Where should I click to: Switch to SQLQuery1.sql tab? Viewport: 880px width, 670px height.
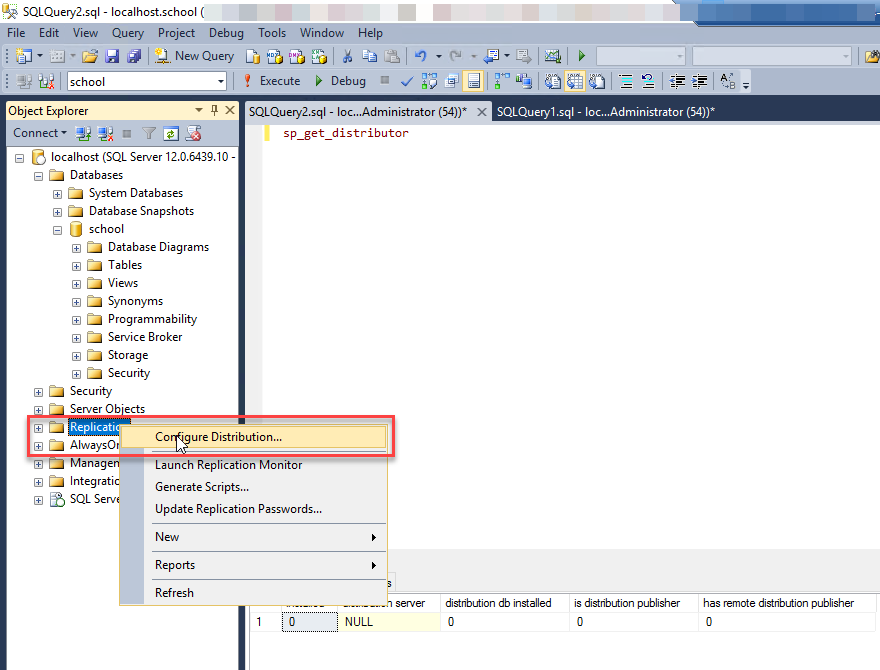click(x=604, y=112)
